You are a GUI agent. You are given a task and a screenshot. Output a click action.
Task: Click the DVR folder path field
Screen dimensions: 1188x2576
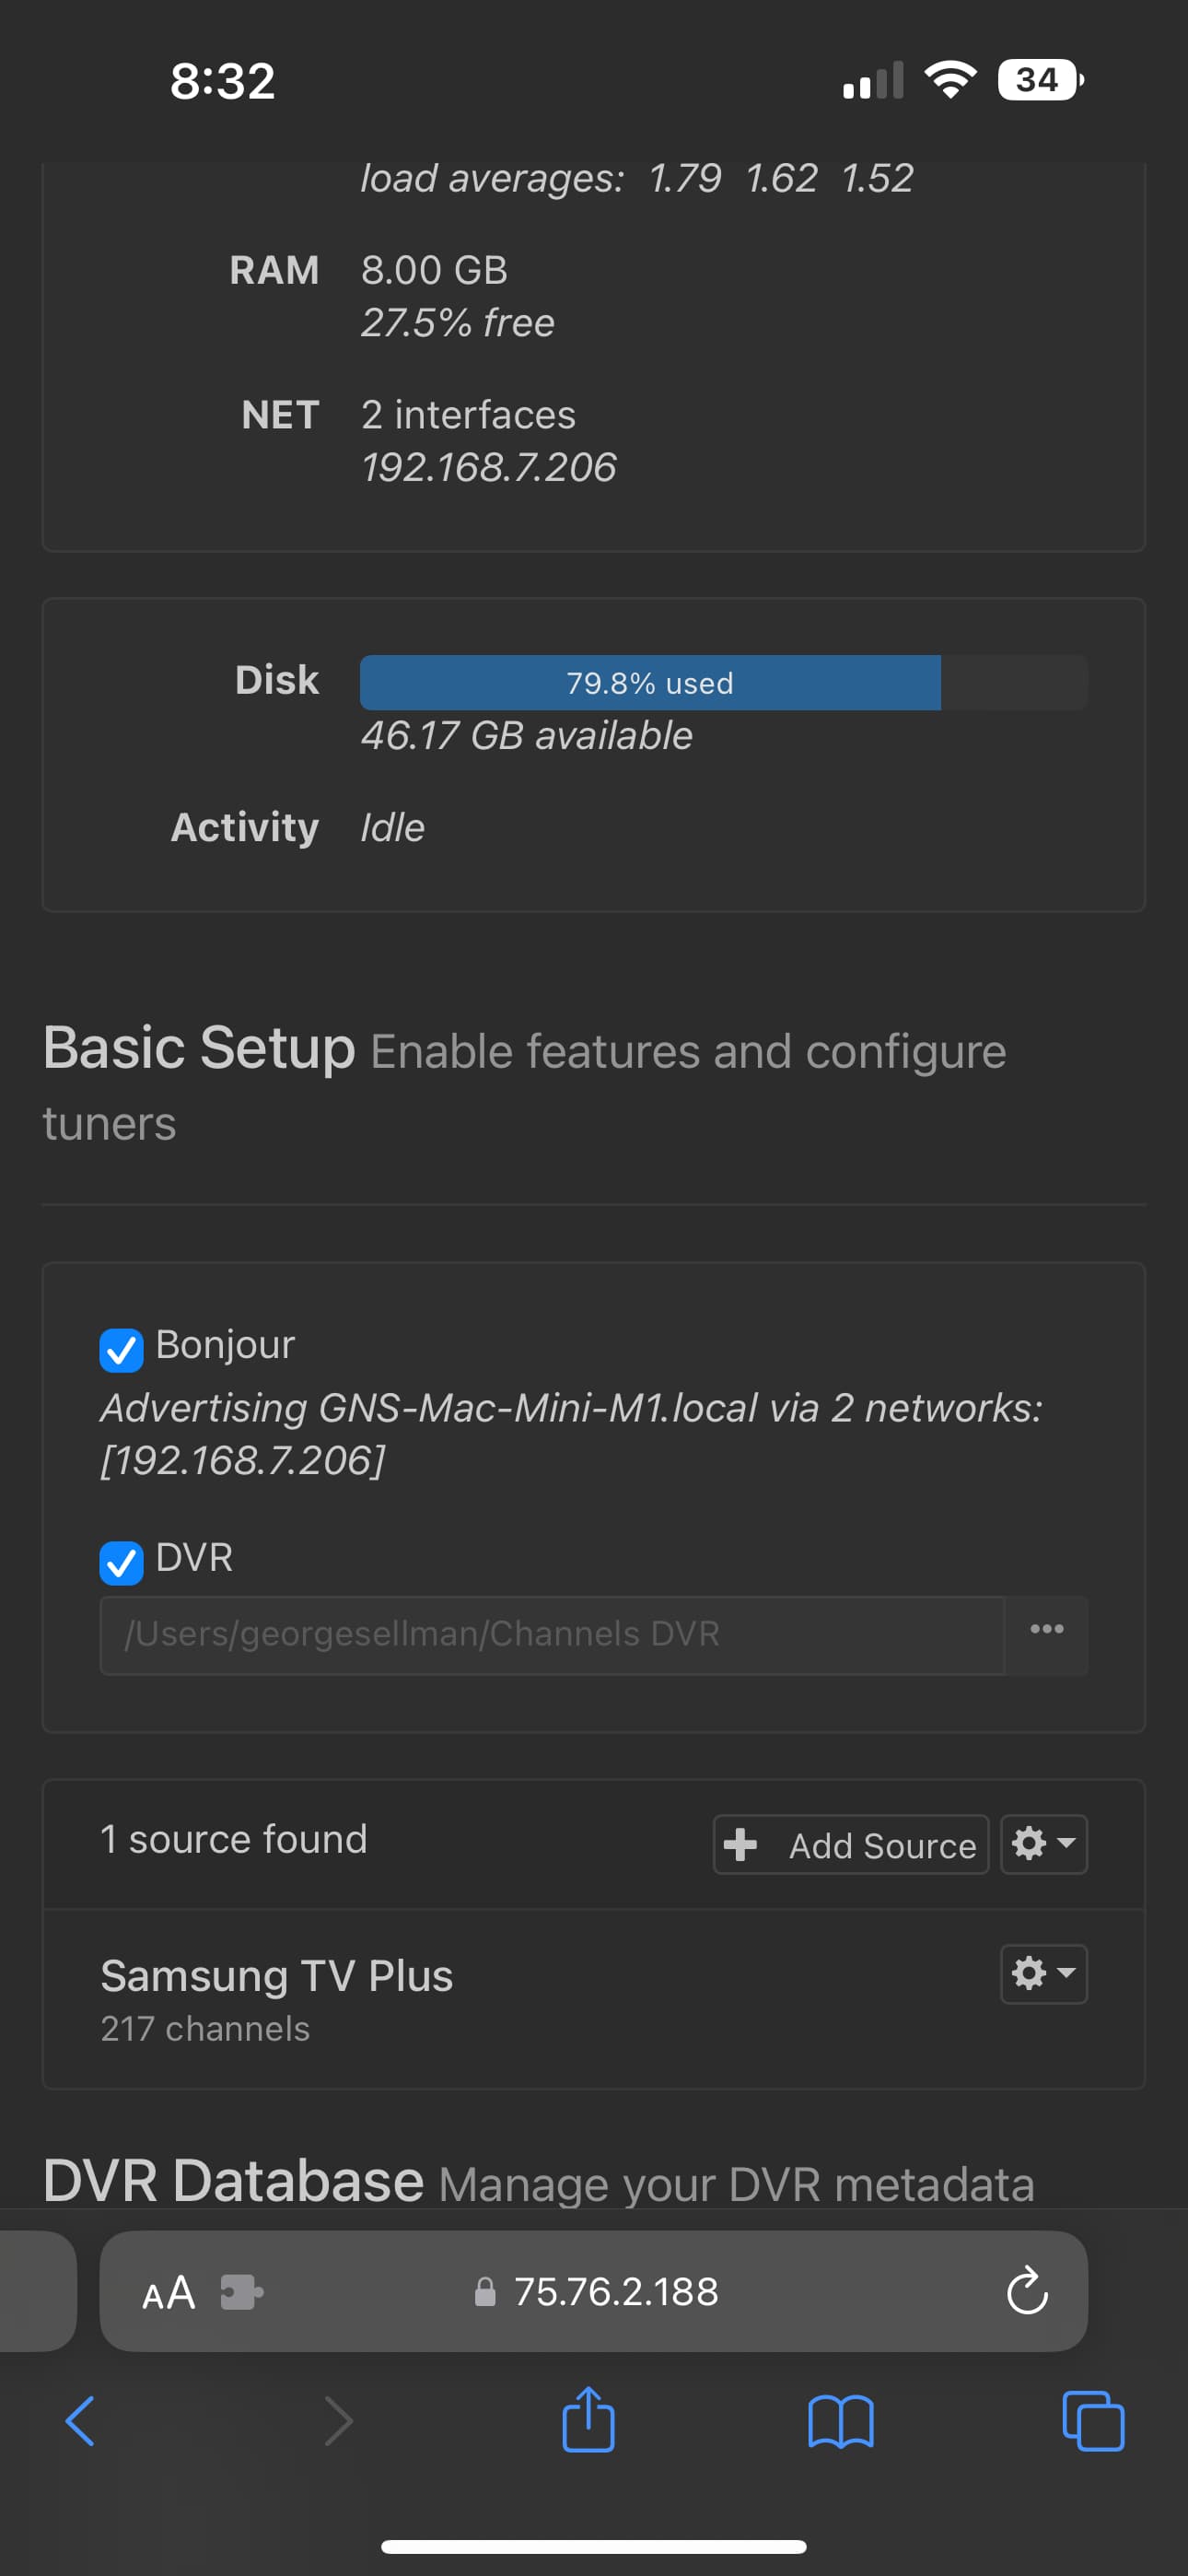[x=552, y=1634]
